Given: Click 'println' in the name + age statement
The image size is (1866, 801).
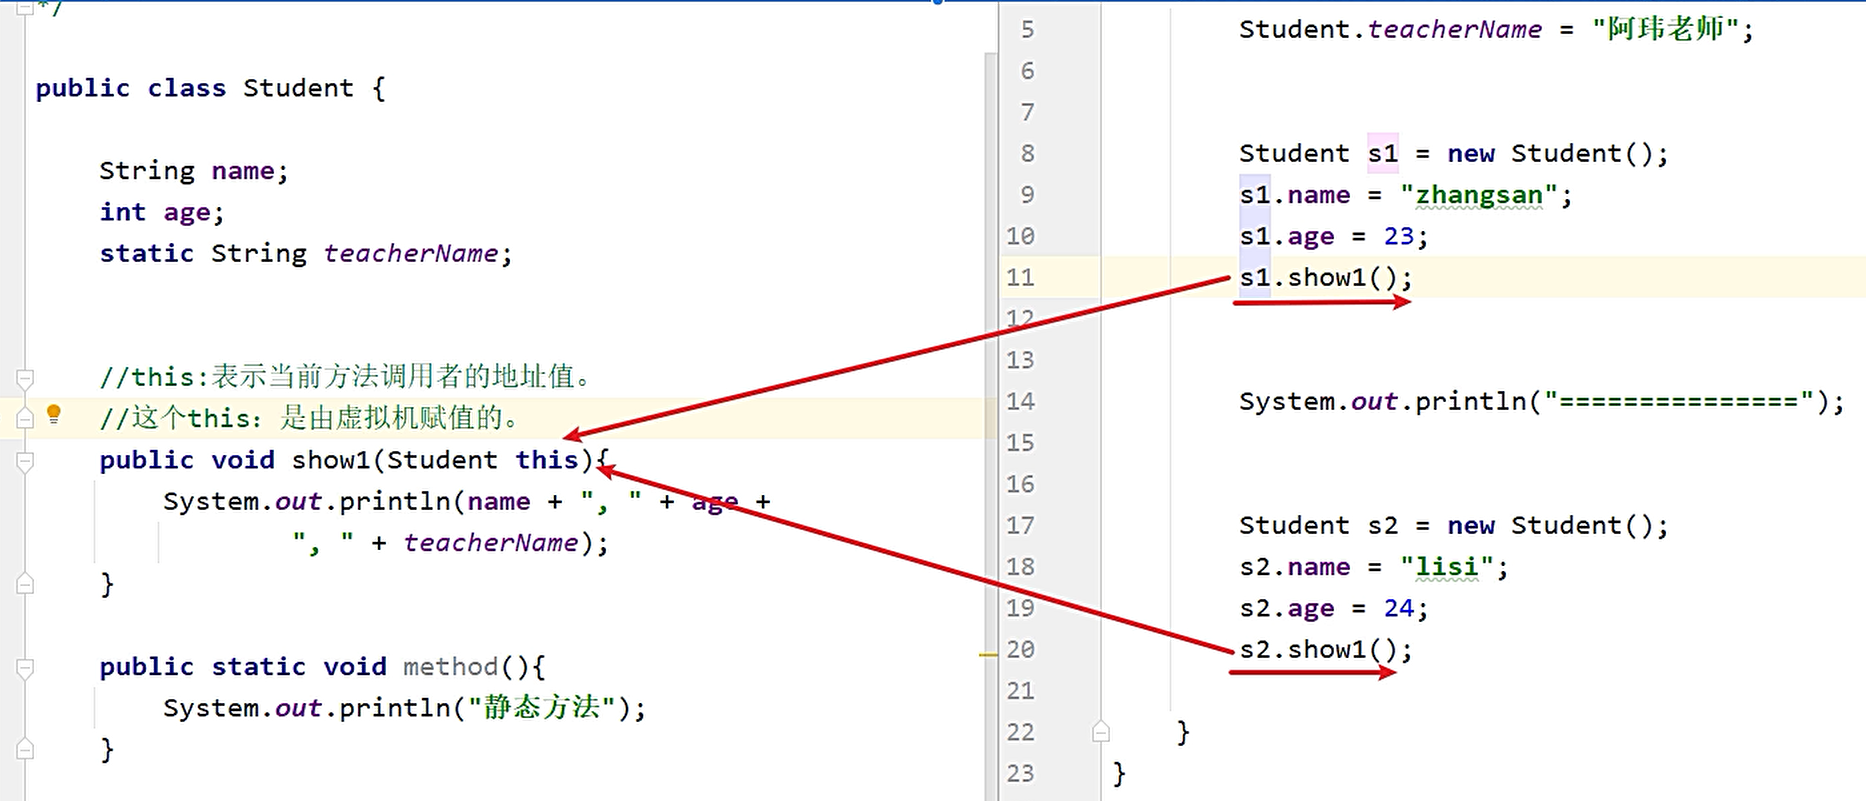Looking at the screenshot, I should coord(395,501).
